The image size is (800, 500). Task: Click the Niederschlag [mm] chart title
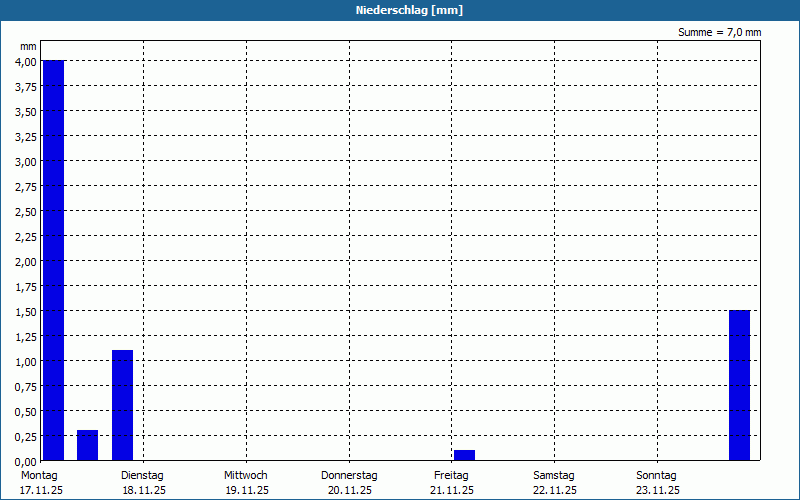tap(409, 10)
